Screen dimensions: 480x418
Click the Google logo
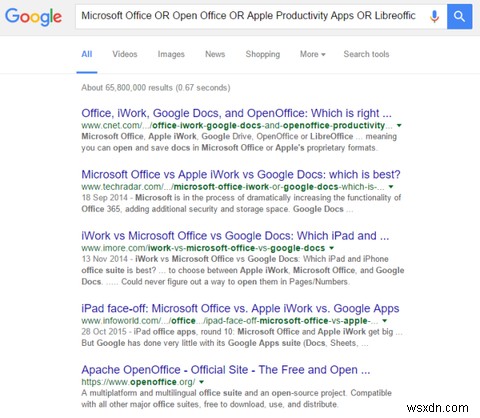click(x=33, y=17)
